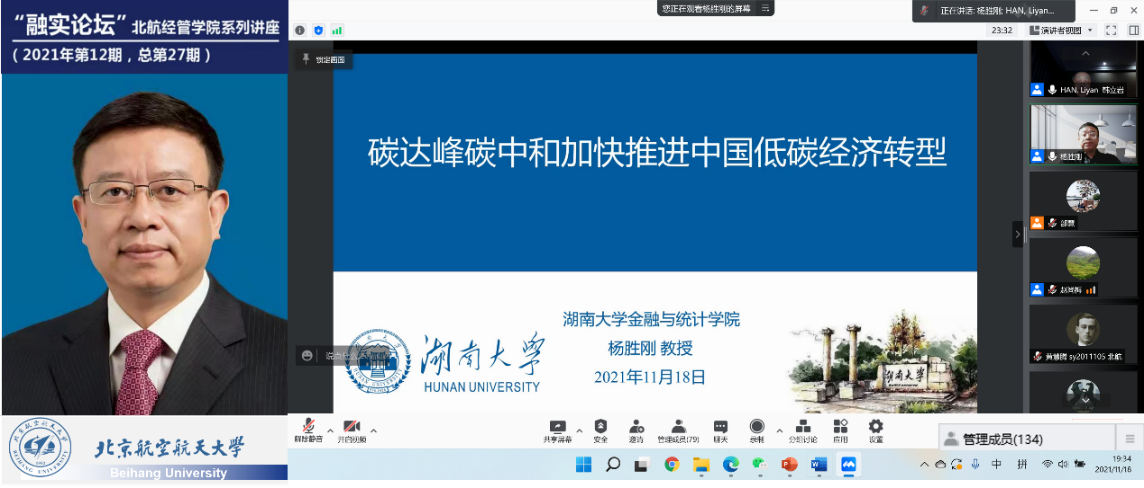Open PowerPoint from the Windows taskbar
Image resolution: width=1144 pixels, height=488 pixels.
[x=789, y=464]
